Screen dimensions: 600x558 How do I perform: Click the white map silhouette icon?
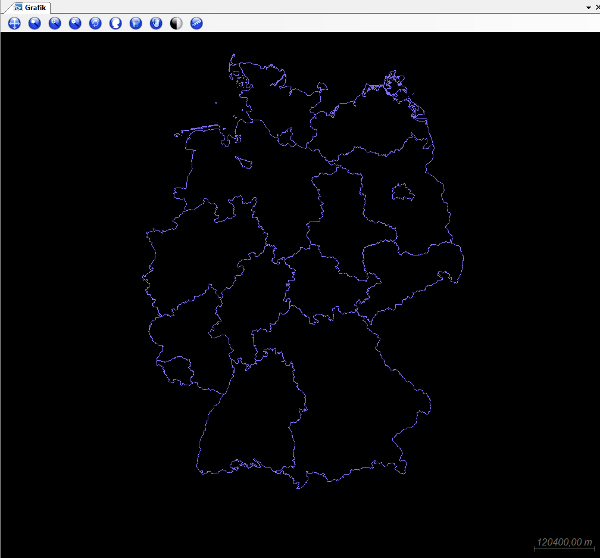pyautogui.click(x=115, y=23)
